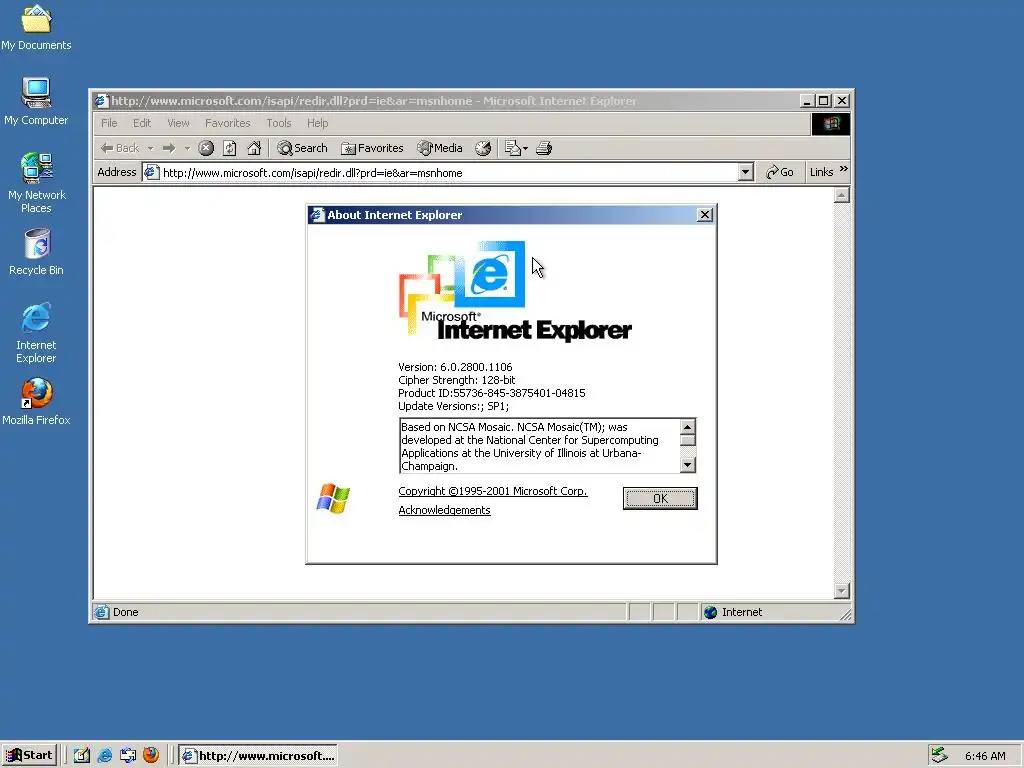Click the Mail toolbar icon
This screenshot has width=1024, height=768.
[x=513, y=148]
